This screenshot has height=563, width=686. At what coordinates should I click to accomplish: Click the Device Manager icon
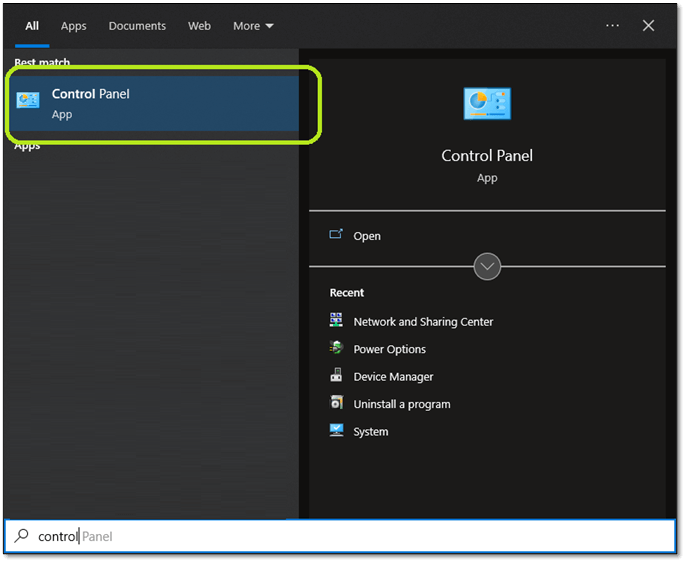[x=336, y=375]
